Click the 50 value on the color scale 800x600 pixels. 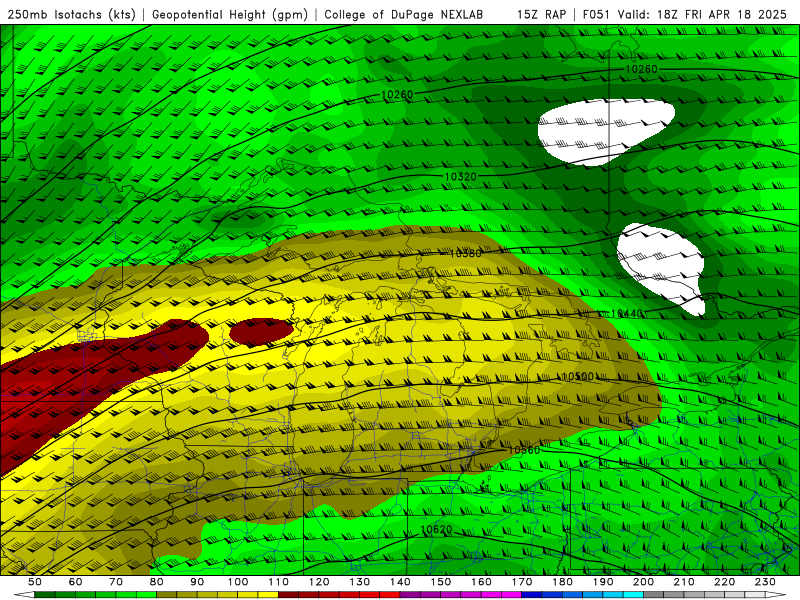click(x=34, y=582)
